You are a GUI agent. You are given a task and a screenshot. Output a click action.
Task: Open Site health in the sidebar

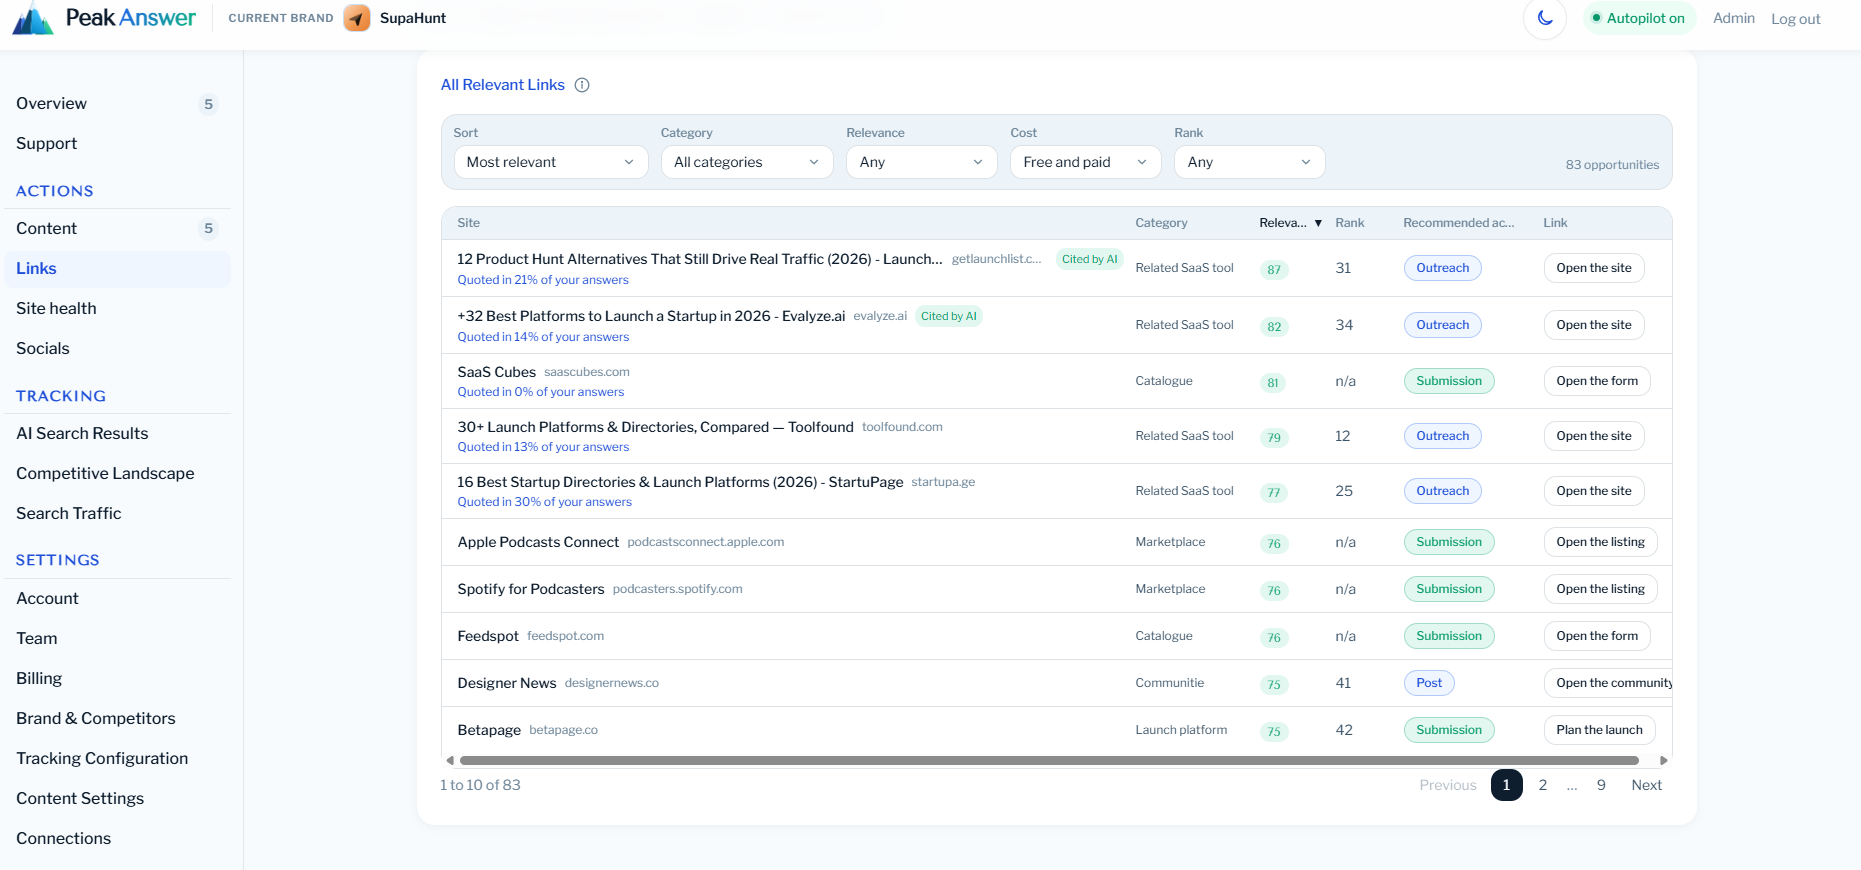(118, 309)
